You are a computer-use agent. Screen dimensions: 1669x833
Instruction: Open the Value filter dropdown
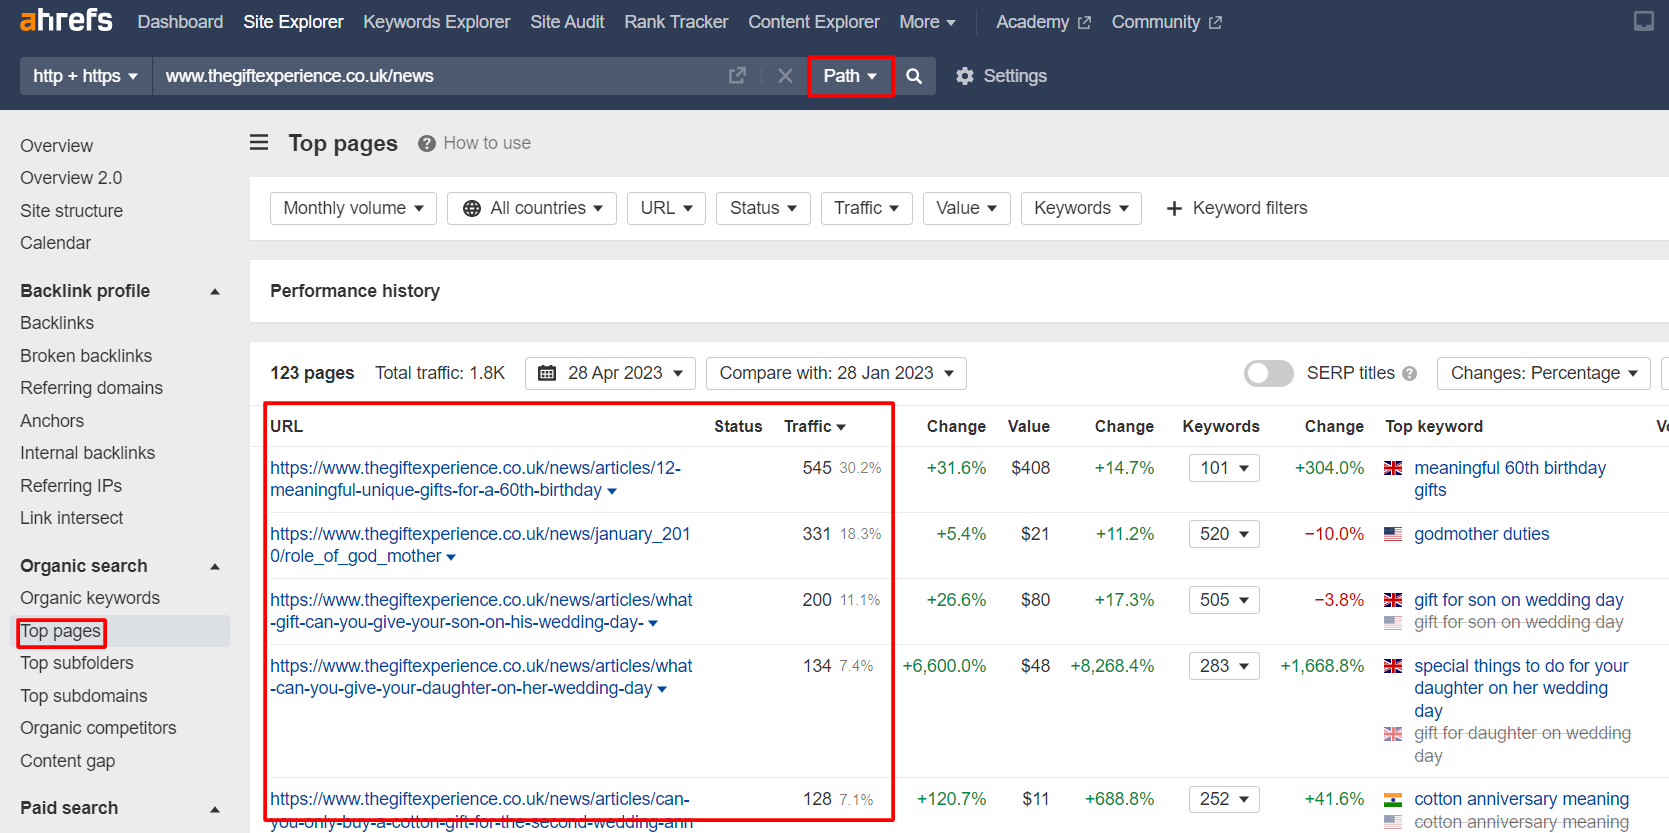click(967, 208)
